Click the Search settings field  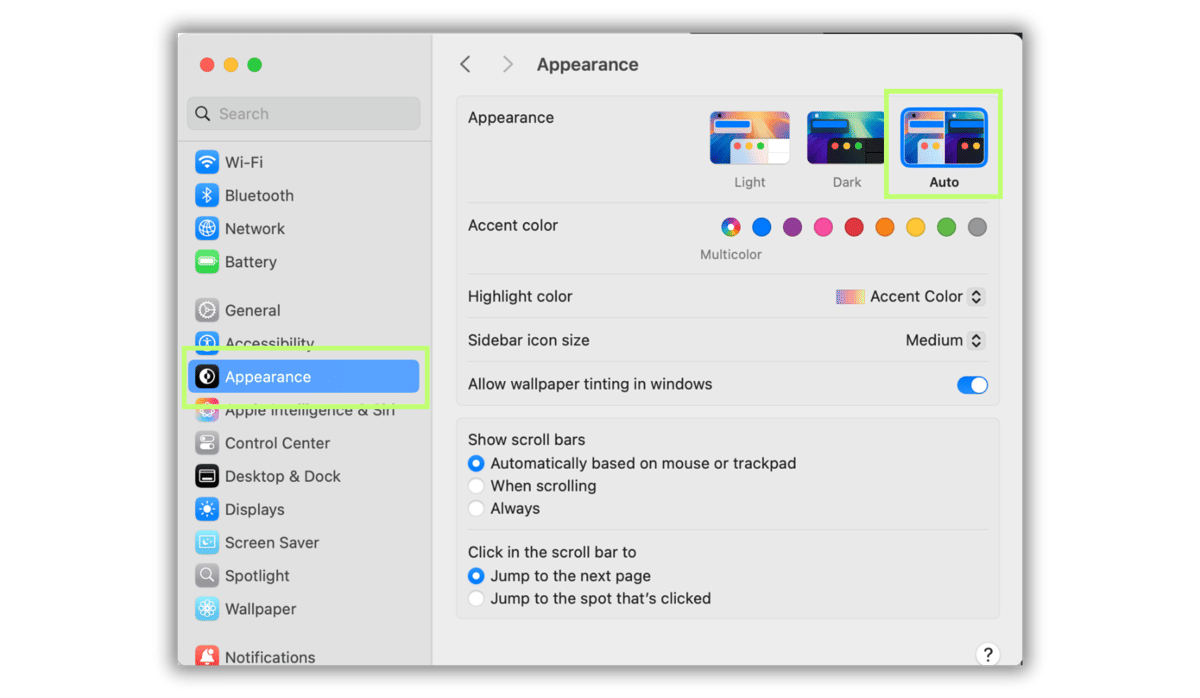[304, 114]
